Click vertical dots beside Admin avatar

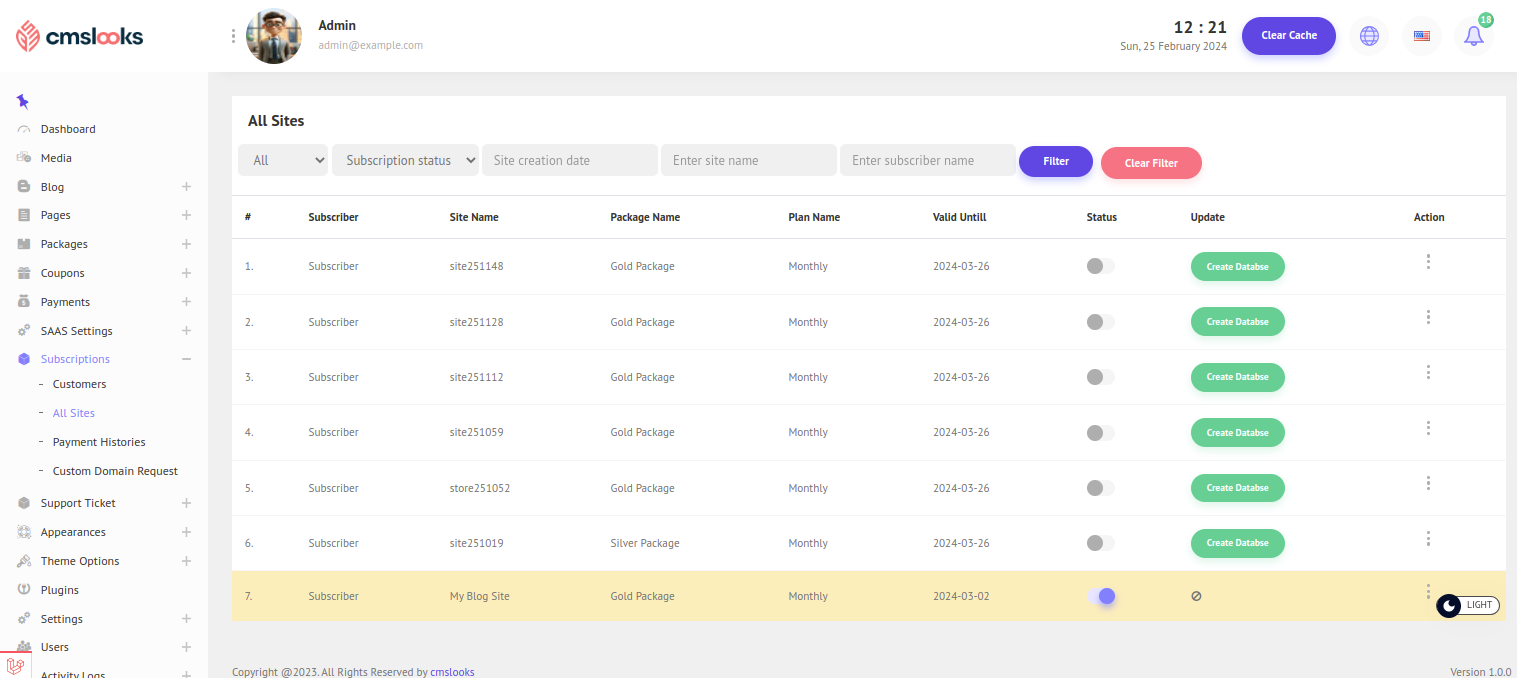pyautogui.click(x=233, y=36)
